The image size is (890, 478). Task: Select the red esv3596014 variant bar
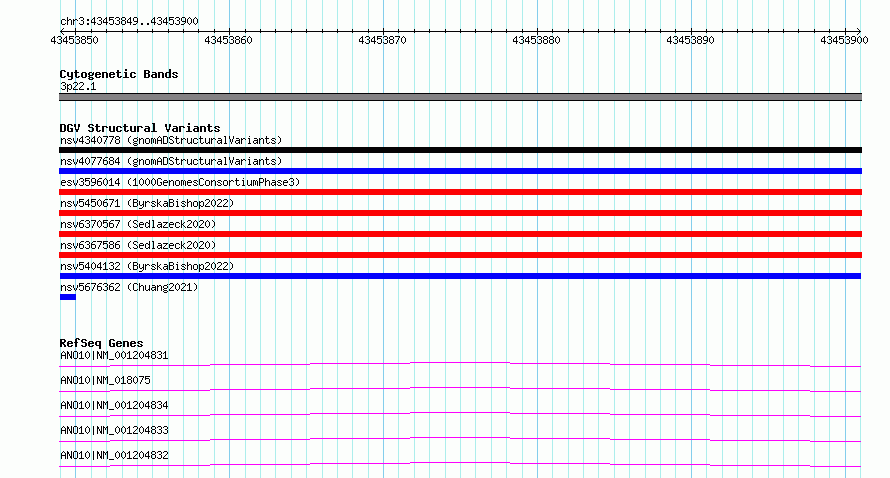(x=460, y=192)
